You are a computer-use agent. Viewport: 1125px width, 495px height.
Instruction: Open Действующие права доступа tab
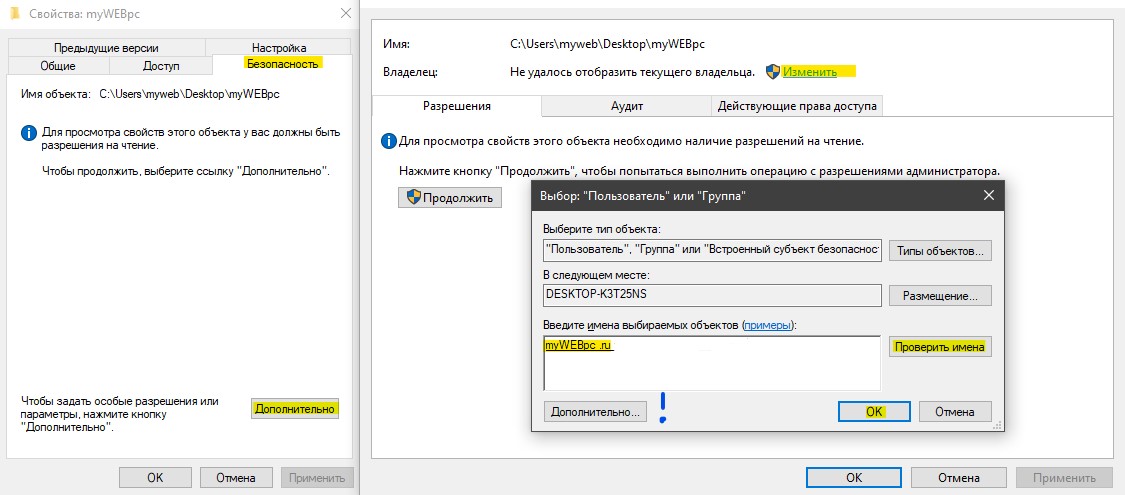pyautogui.click(x=796, y=105)
